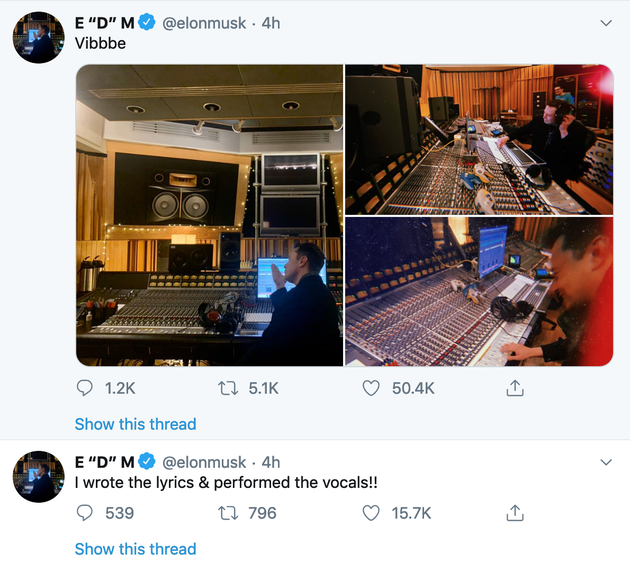Image resolution: width=630 pixels, height=562 pixels.
Task: Retweet the Vibbbe tweet
Action: pos(228,388)
